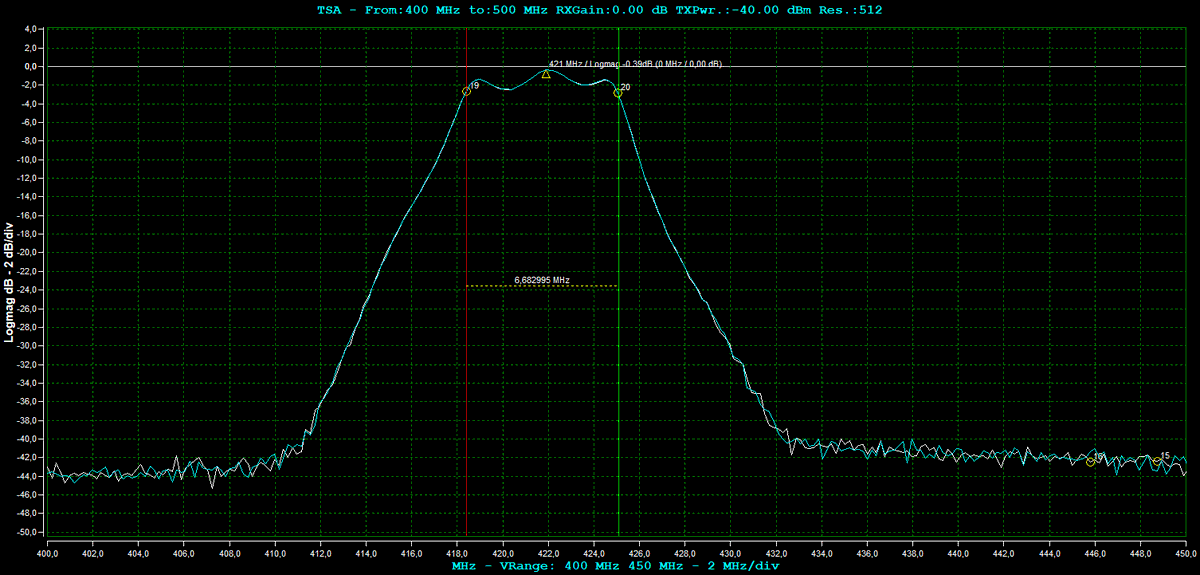Click the 6,682995 MHz bandwidth label

point(541,281)
